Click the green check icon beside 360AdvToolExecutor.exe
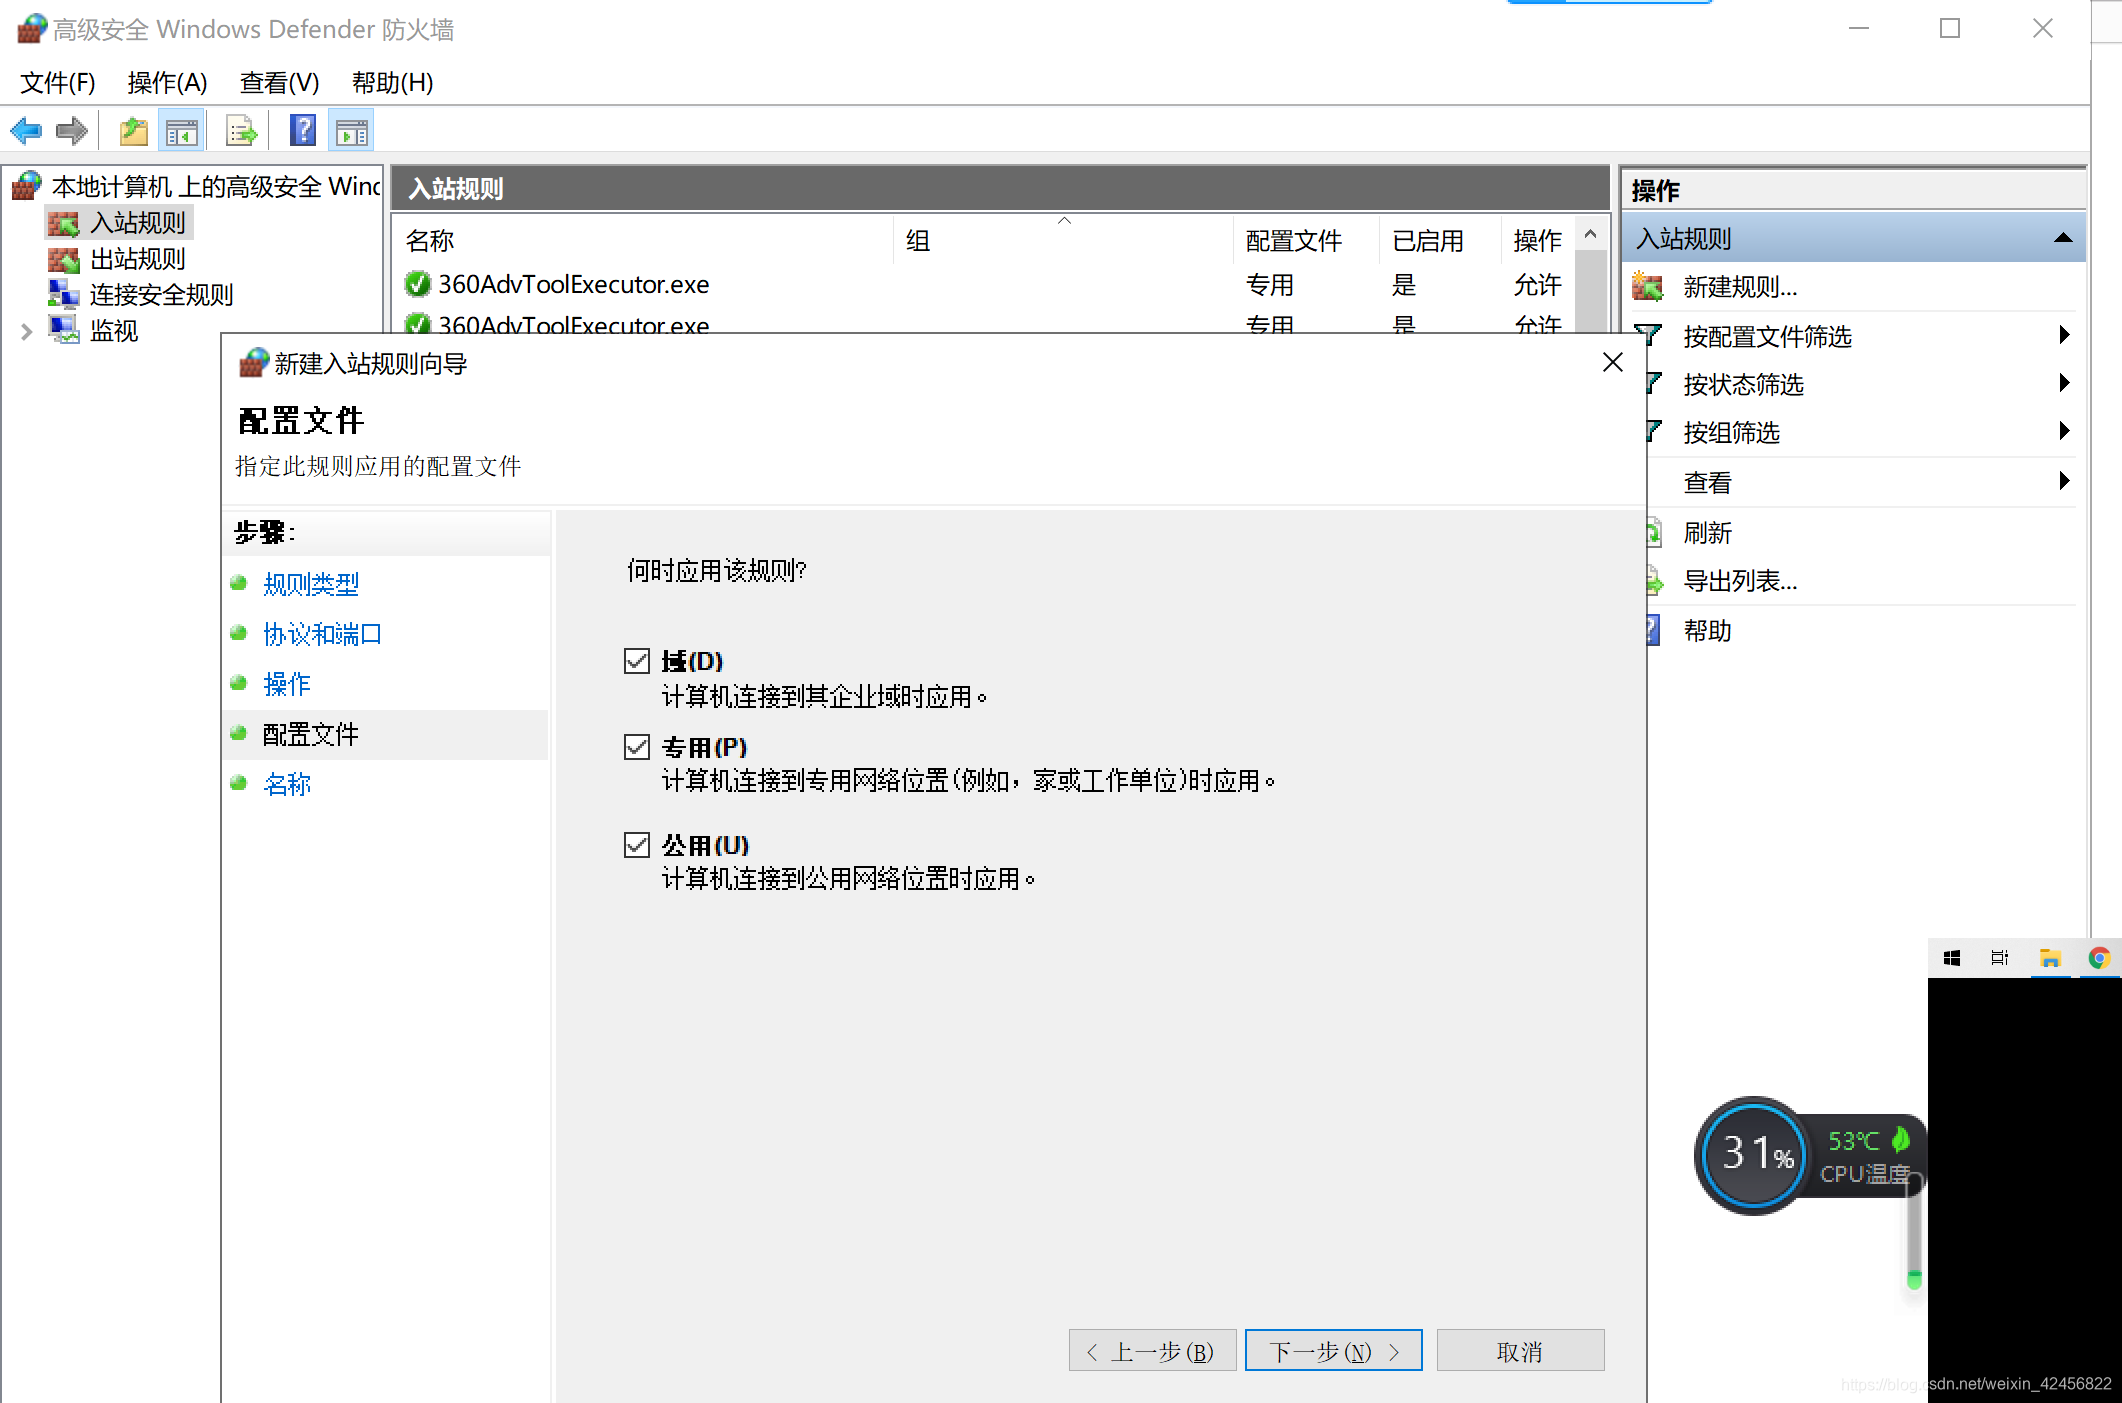Viewport: 2122px width, 1403px height. click(x=417, y=285)
